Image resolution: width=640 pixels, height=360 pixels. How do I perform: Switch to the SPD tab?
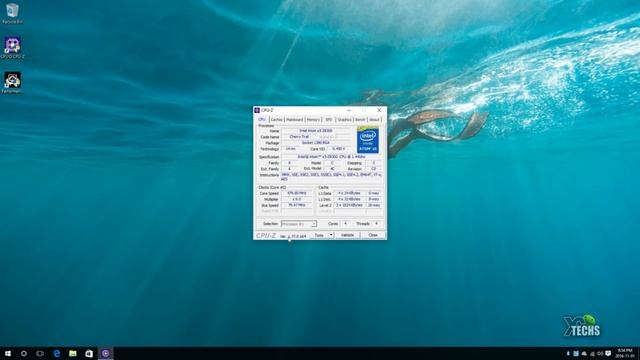329,120
